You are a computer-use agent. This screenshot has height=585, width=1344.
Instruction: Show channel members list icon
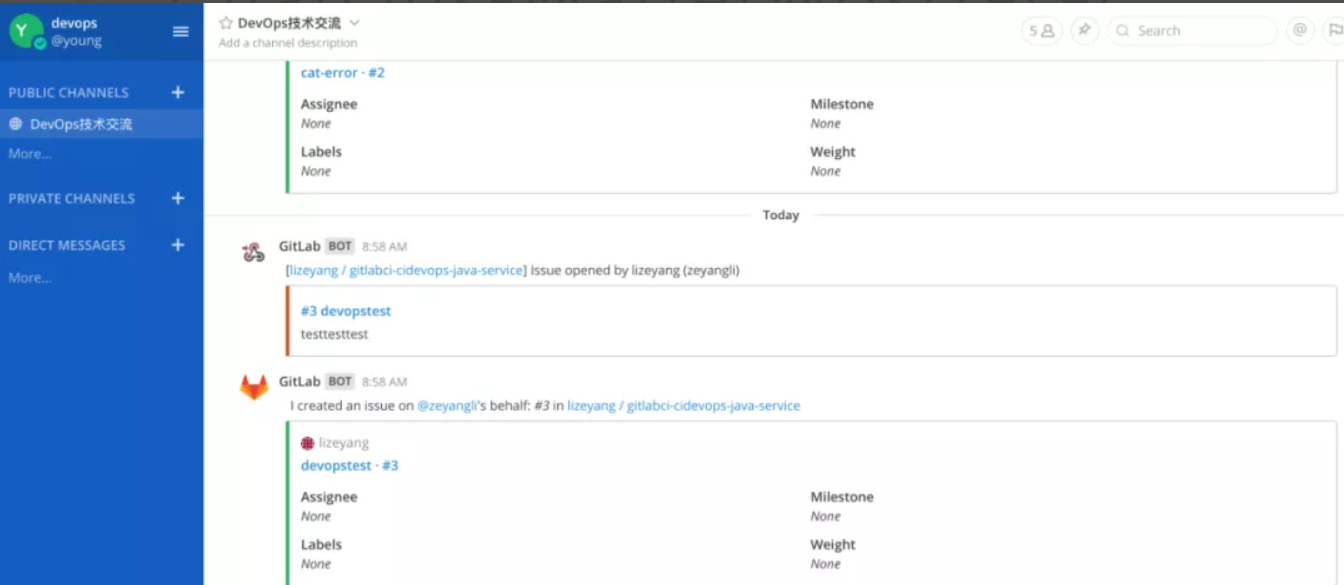(1042, 31)
